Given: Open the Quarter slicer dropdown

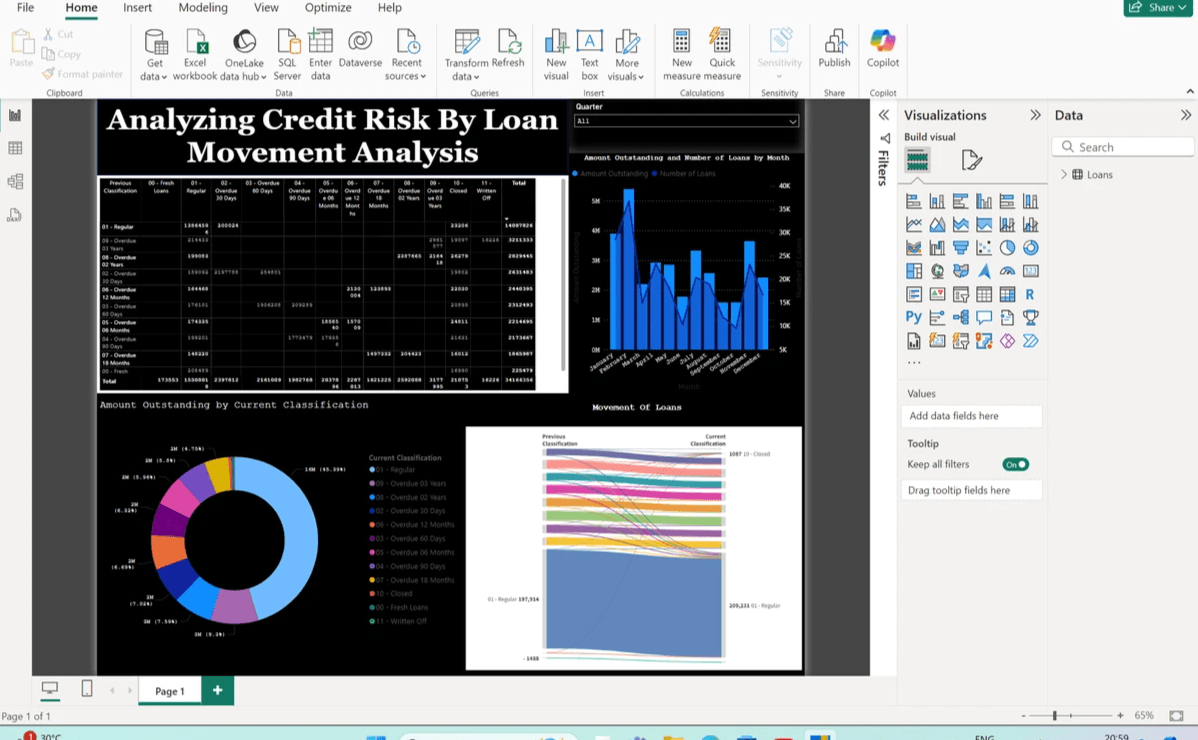Looking at the screenshot, I should click(792, 121).
